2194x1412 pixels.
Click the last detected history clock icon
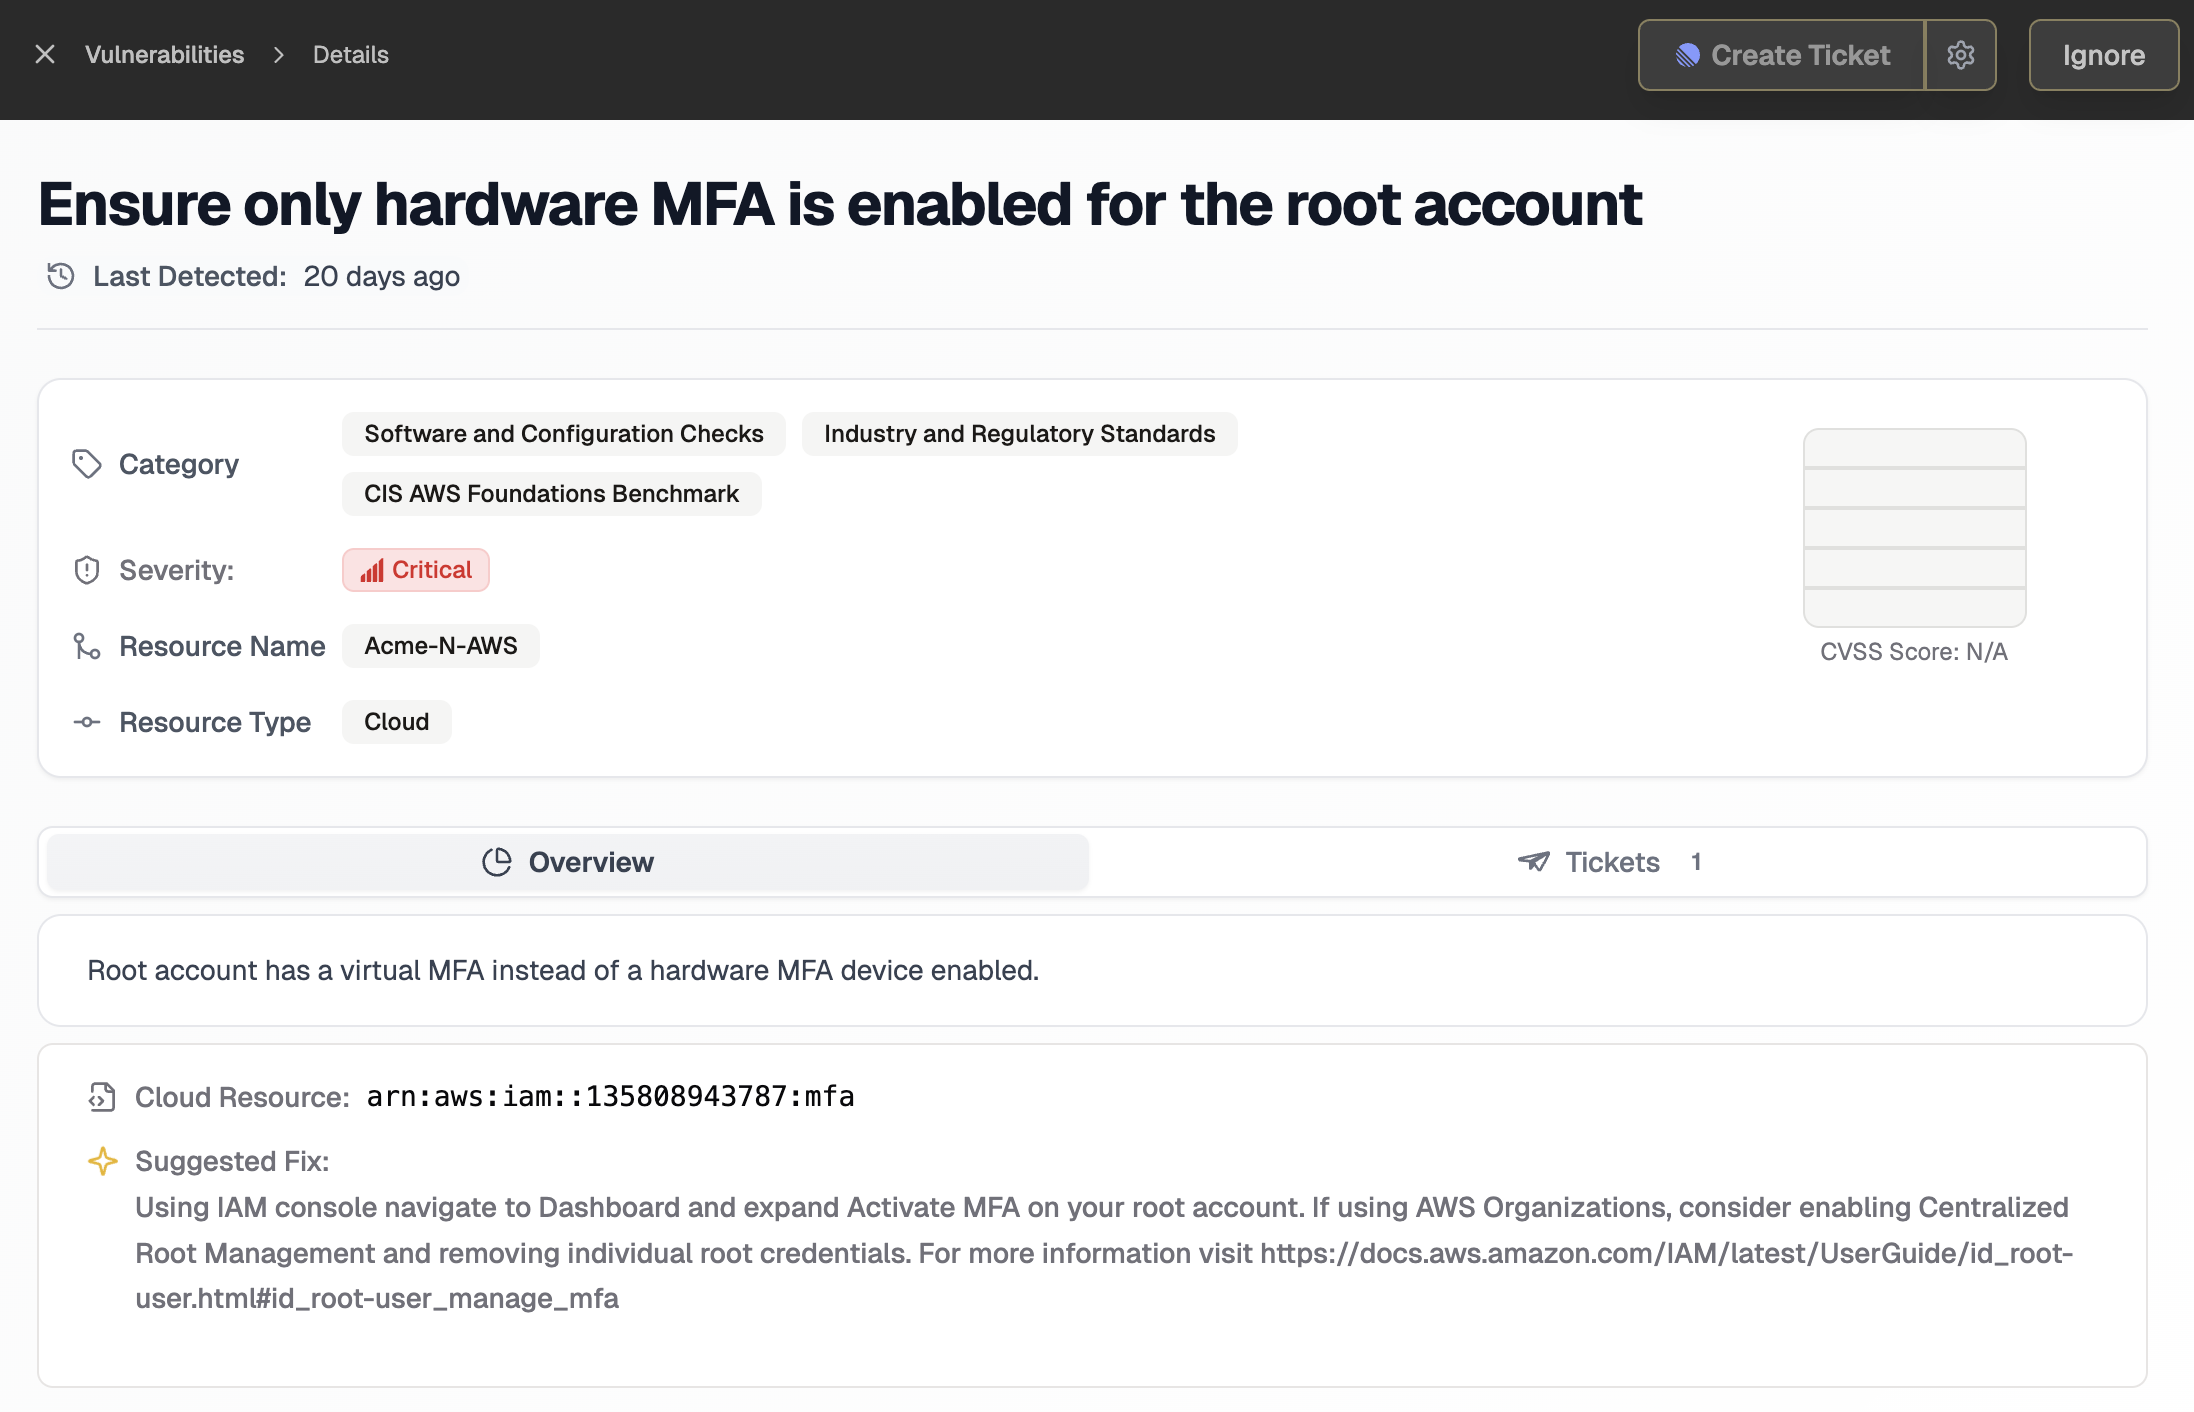61,276
